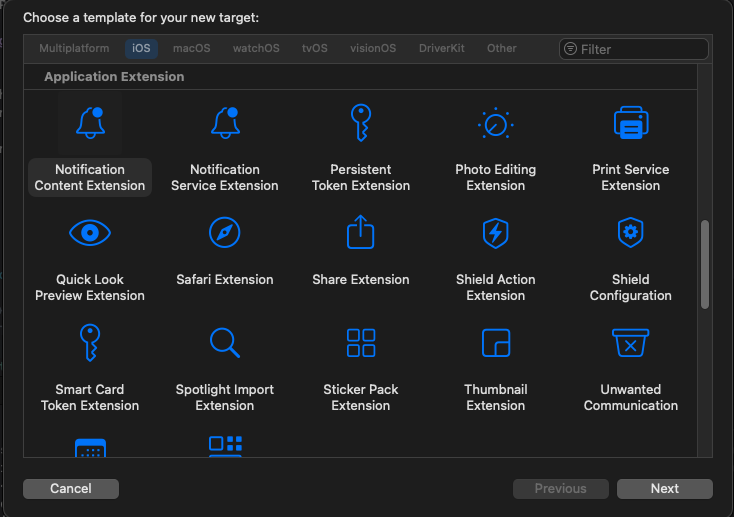Screen dimensions: 734x517
Task: Click the "Persistent Token Extension" label
Action: point(361,177)
